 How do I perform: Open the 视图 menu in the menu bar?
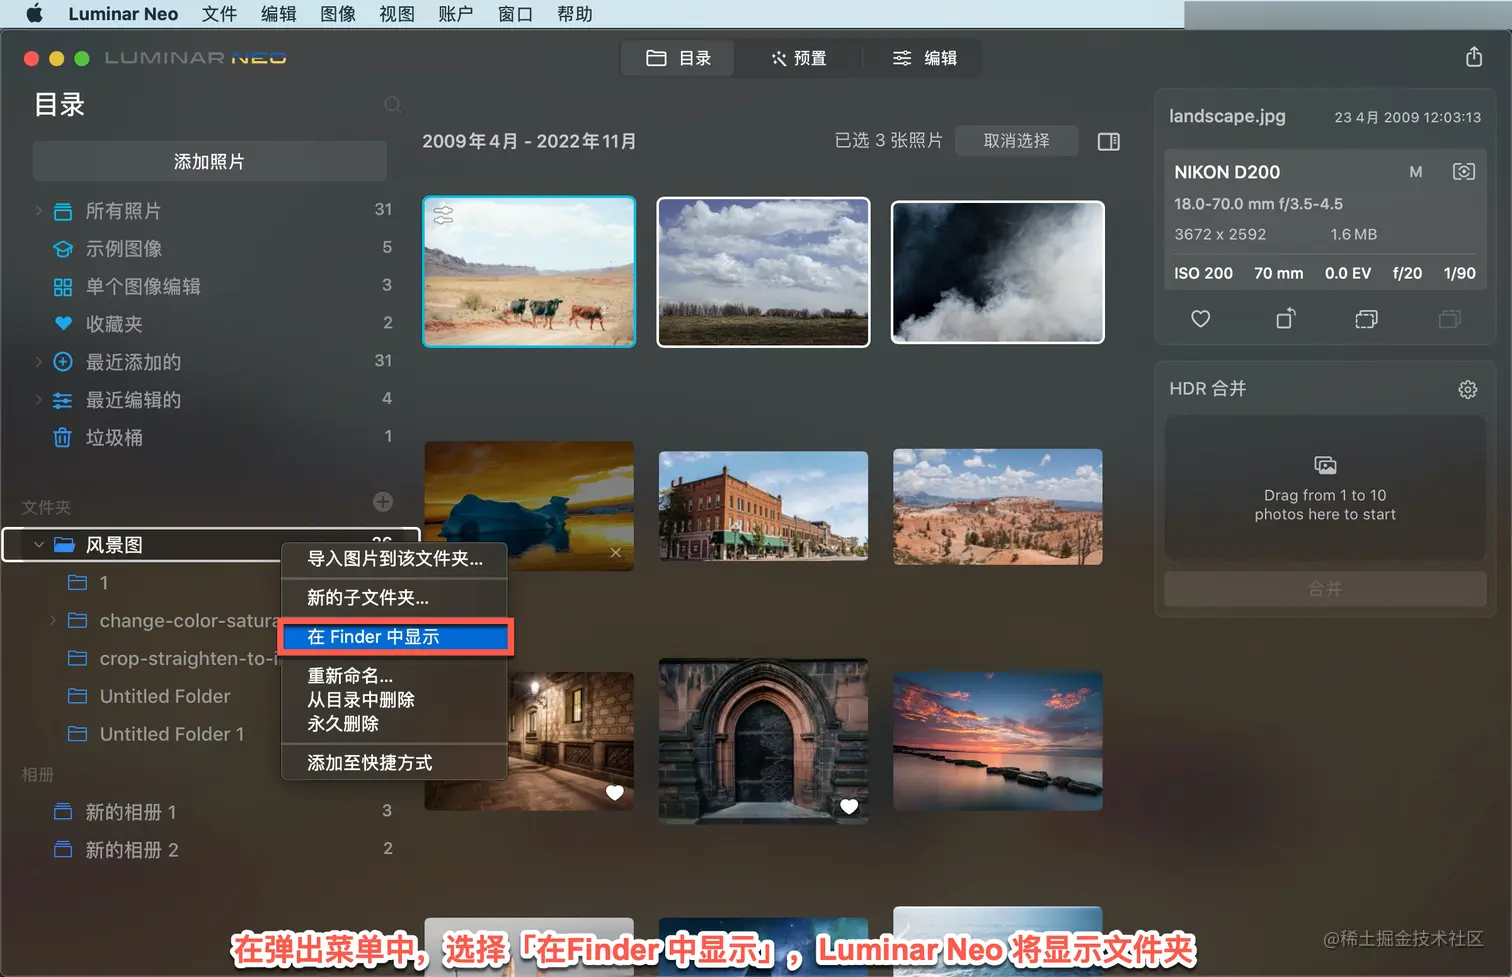pos(397,14)
